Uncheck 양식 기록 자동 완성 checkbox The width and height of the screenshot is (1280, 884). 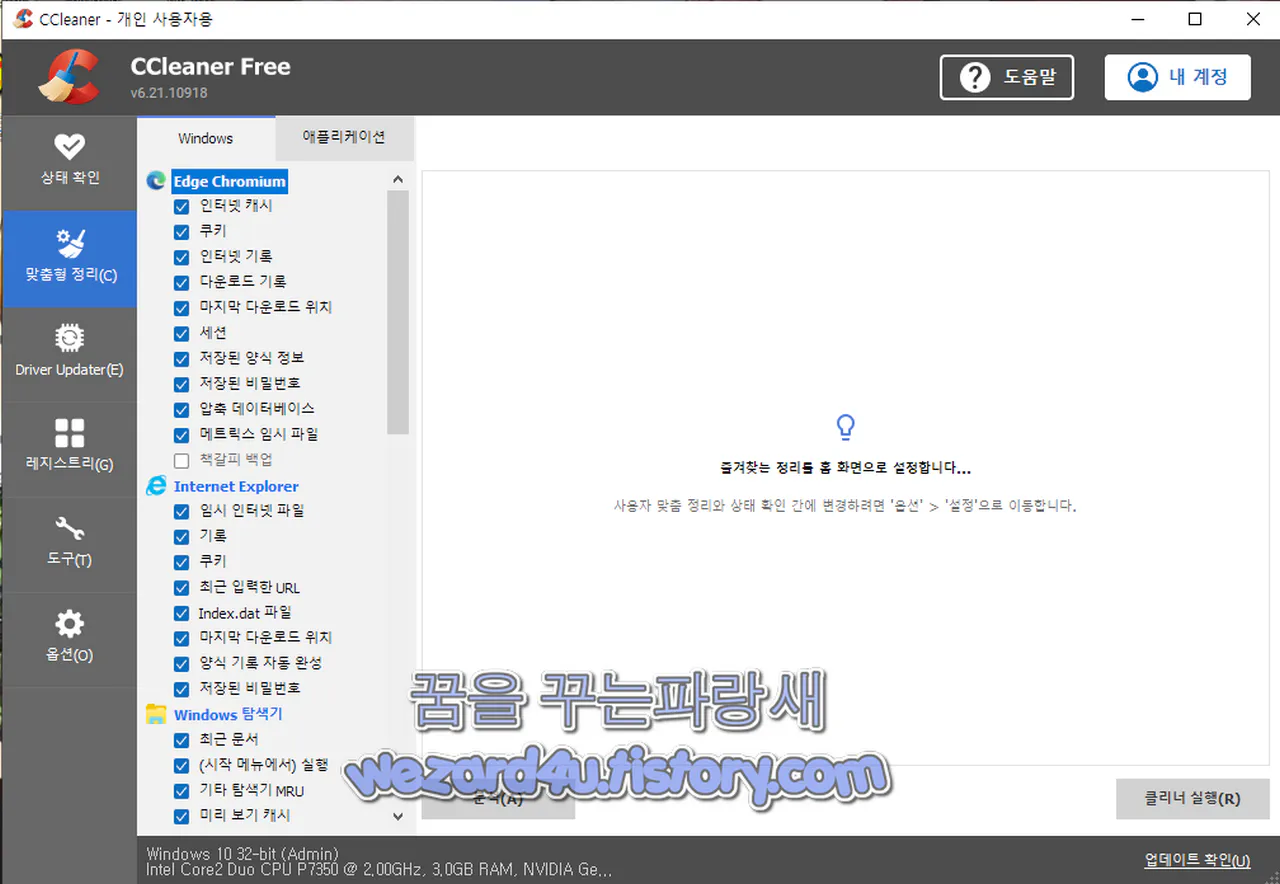181,664
